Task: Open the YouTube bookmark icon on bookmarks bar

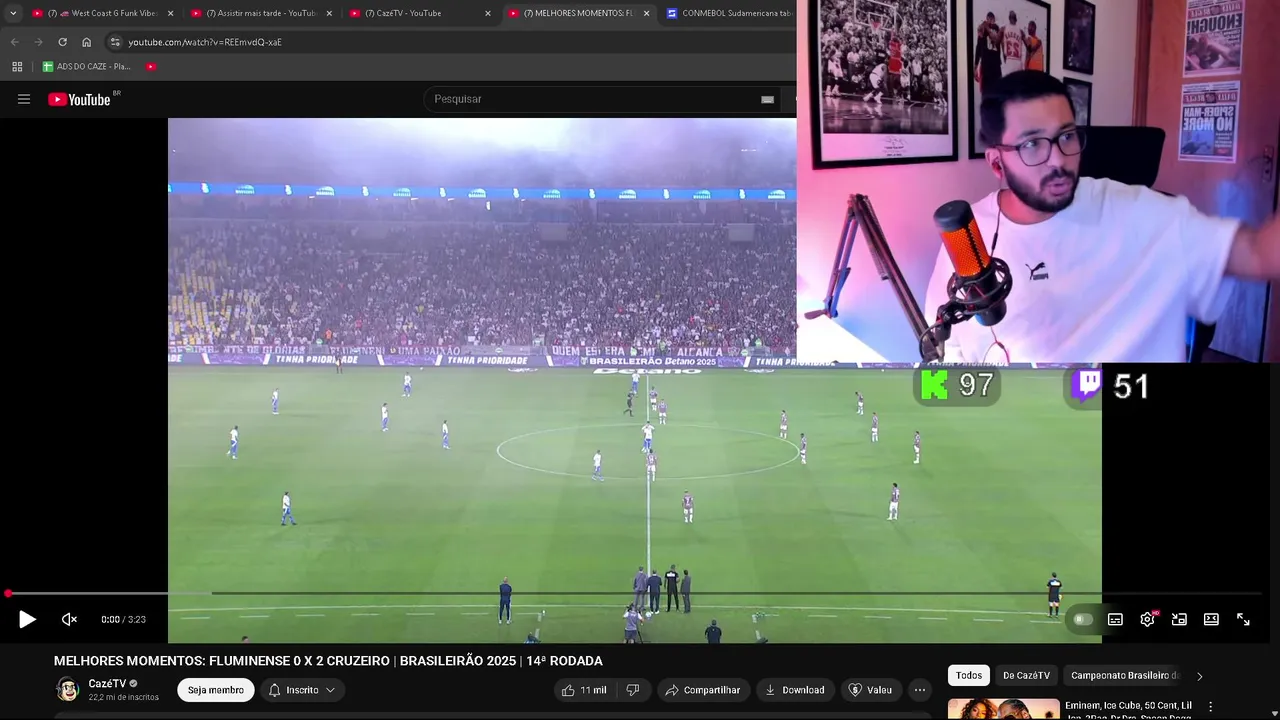Action: click(x=151, y=66)
